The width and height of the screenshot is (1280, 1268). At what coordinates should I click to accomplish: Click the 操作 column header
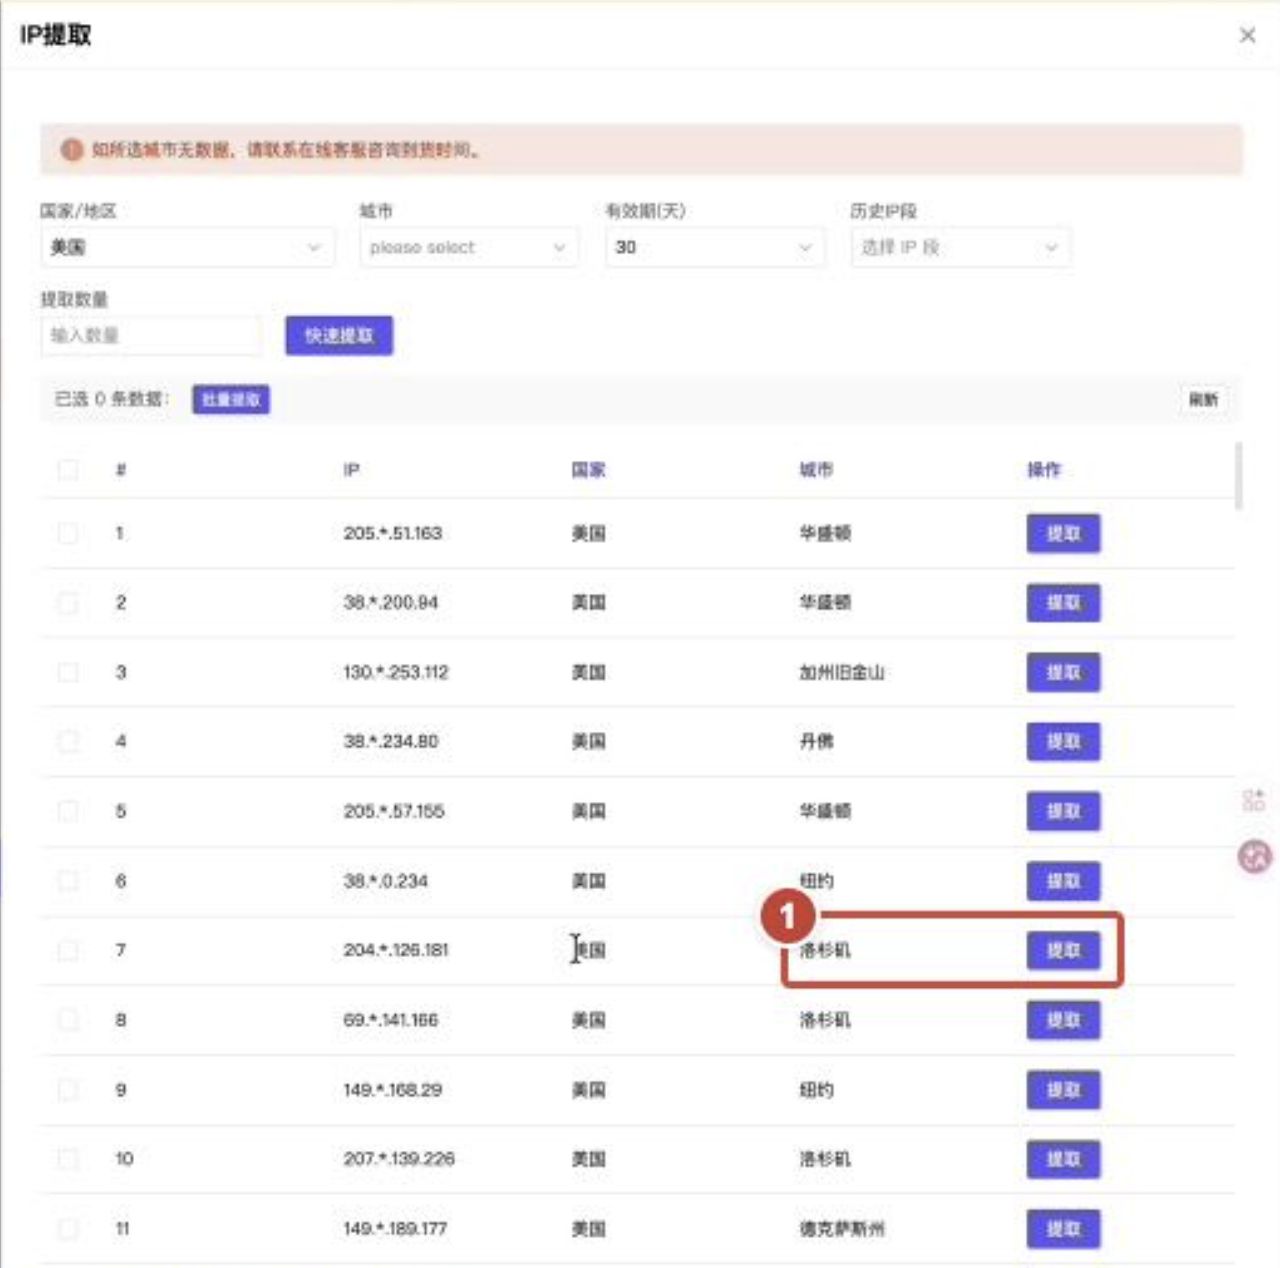pyautogui.click(x=1044, y=469)
